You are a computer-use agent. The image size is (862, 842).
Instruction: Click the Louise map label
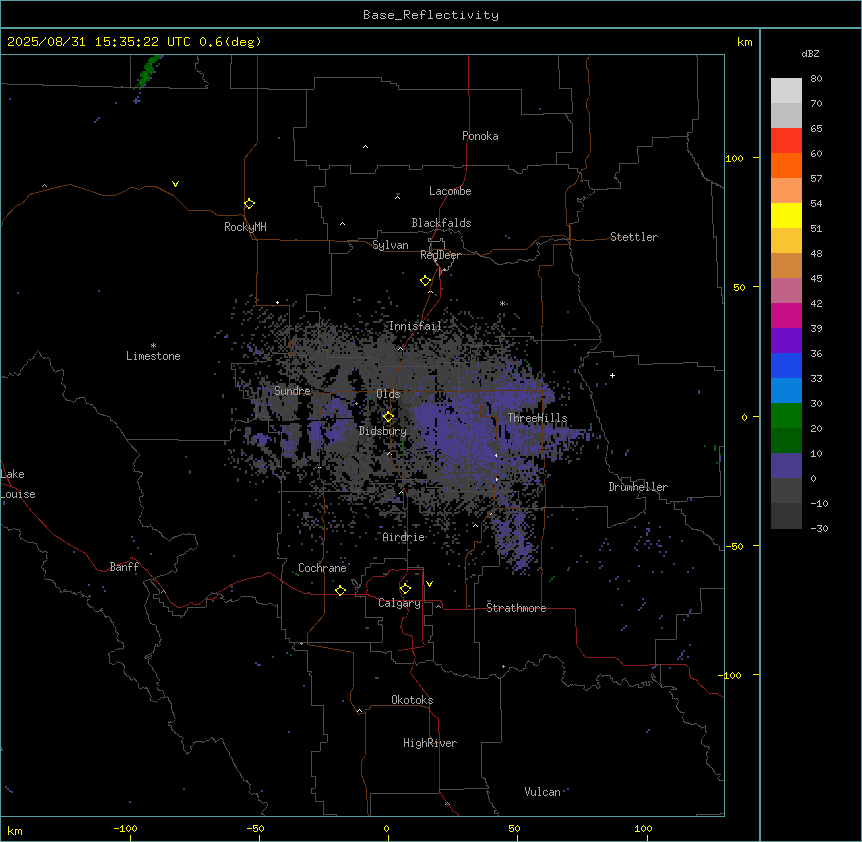[18, 494]
